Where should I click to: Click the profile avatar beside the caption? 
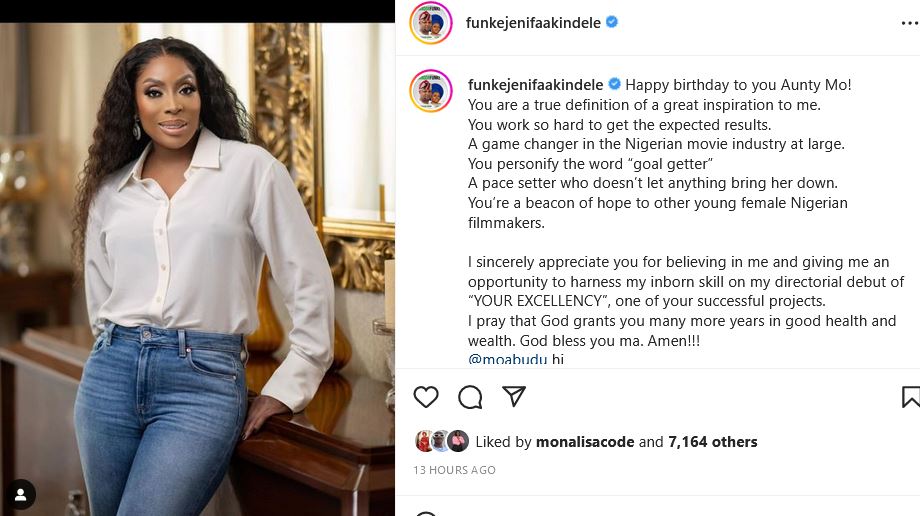431,91
